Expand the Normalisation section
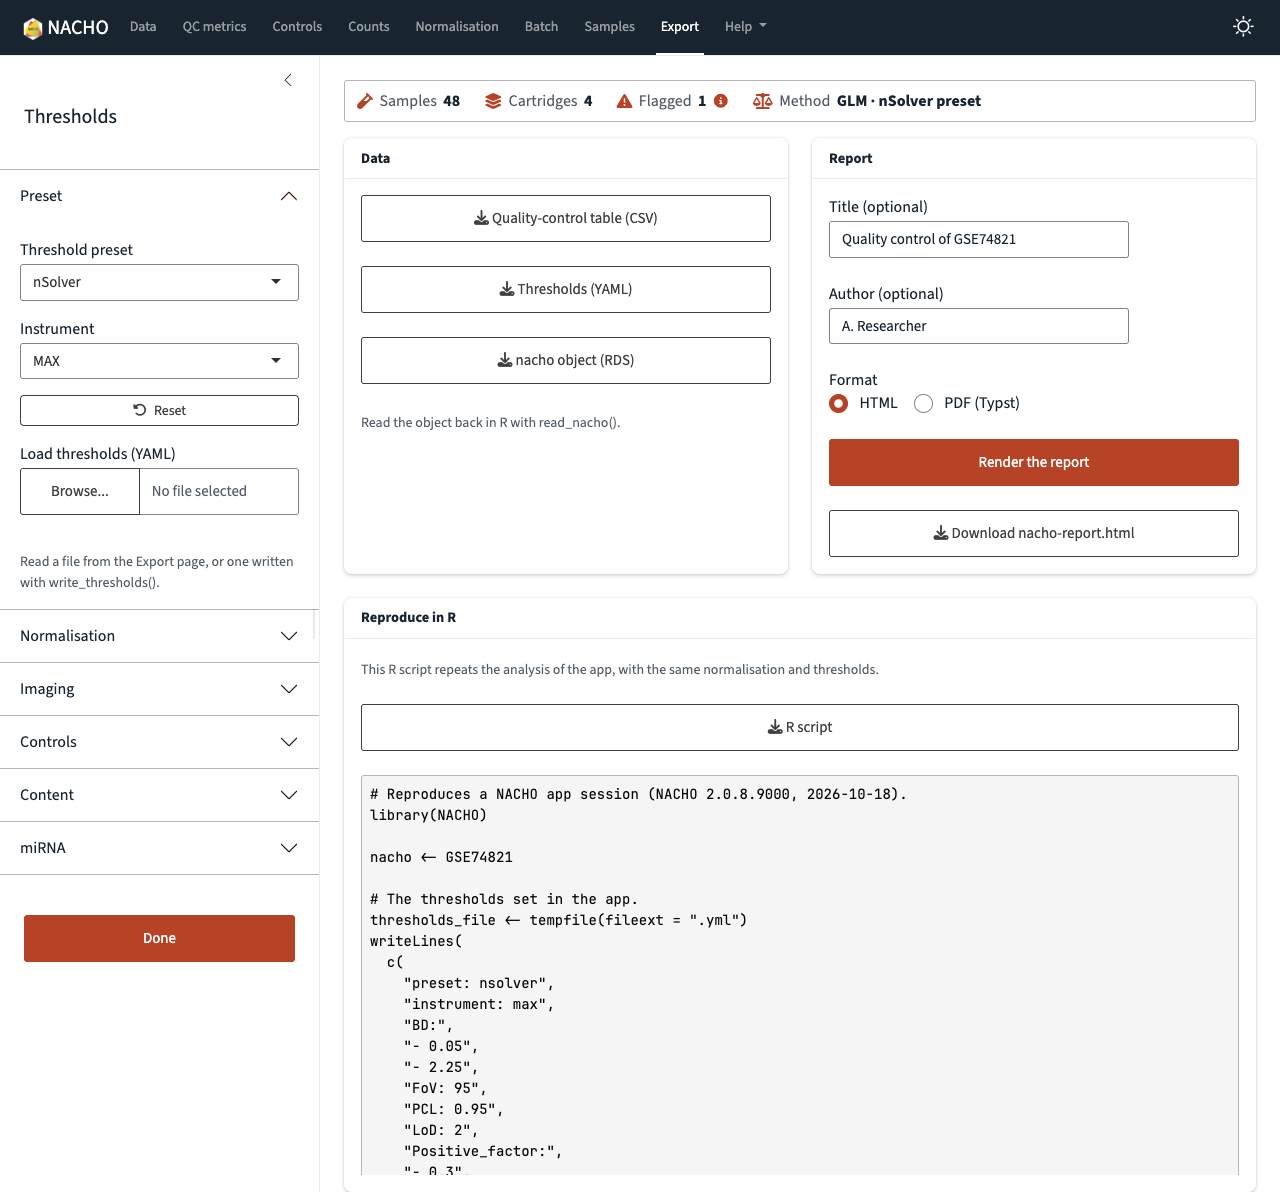The height and width of the screenshot is (1192, 1280). [x=159, y=636]
